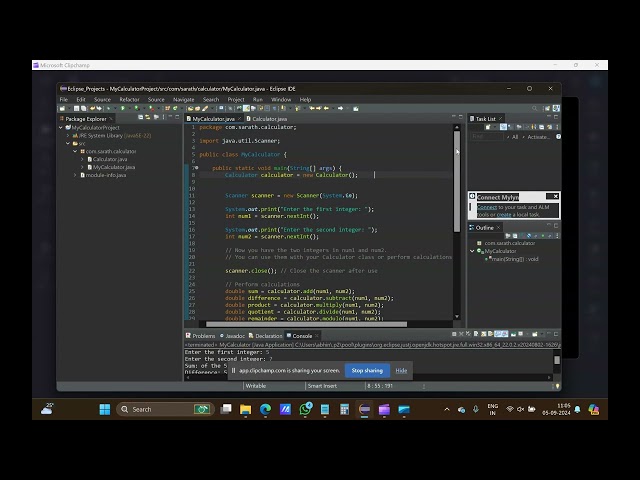Collapse com.sarath.calculator package node
This screenshot has width=640, height=480.
(75, 151)
